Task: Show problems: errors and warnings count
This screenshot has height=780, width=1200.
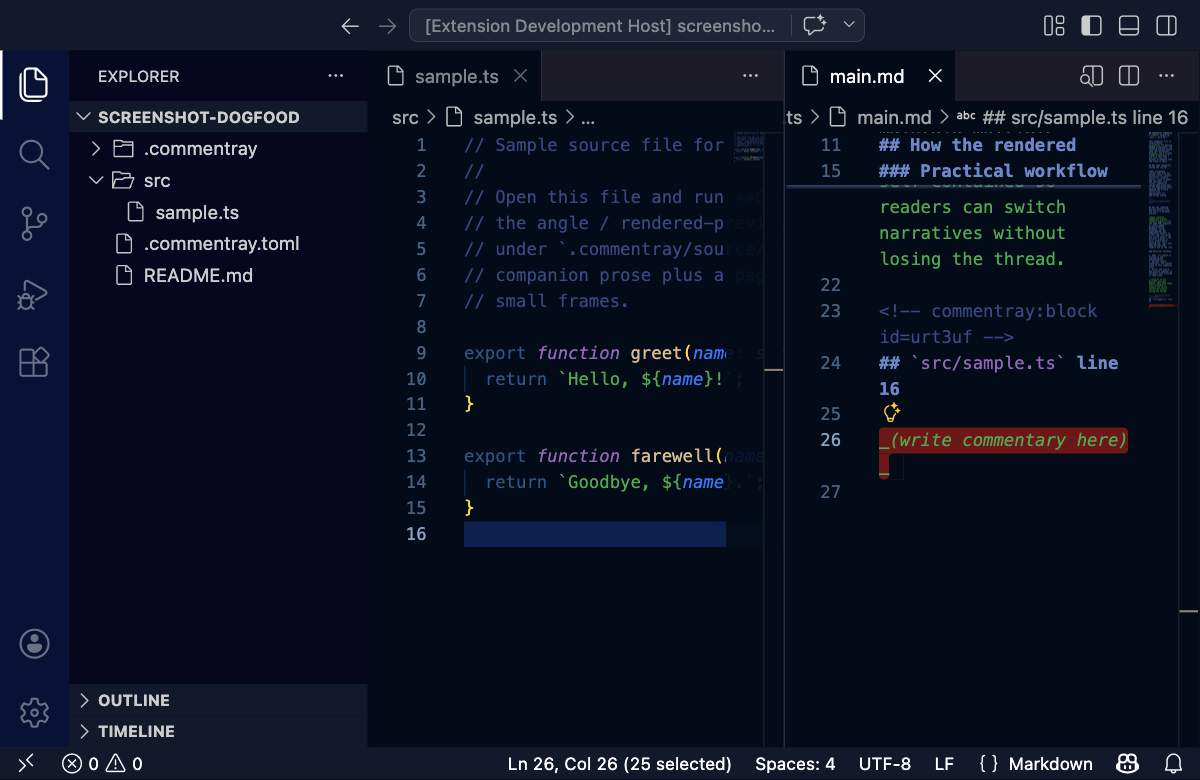Action: click(x=102, y=764)
